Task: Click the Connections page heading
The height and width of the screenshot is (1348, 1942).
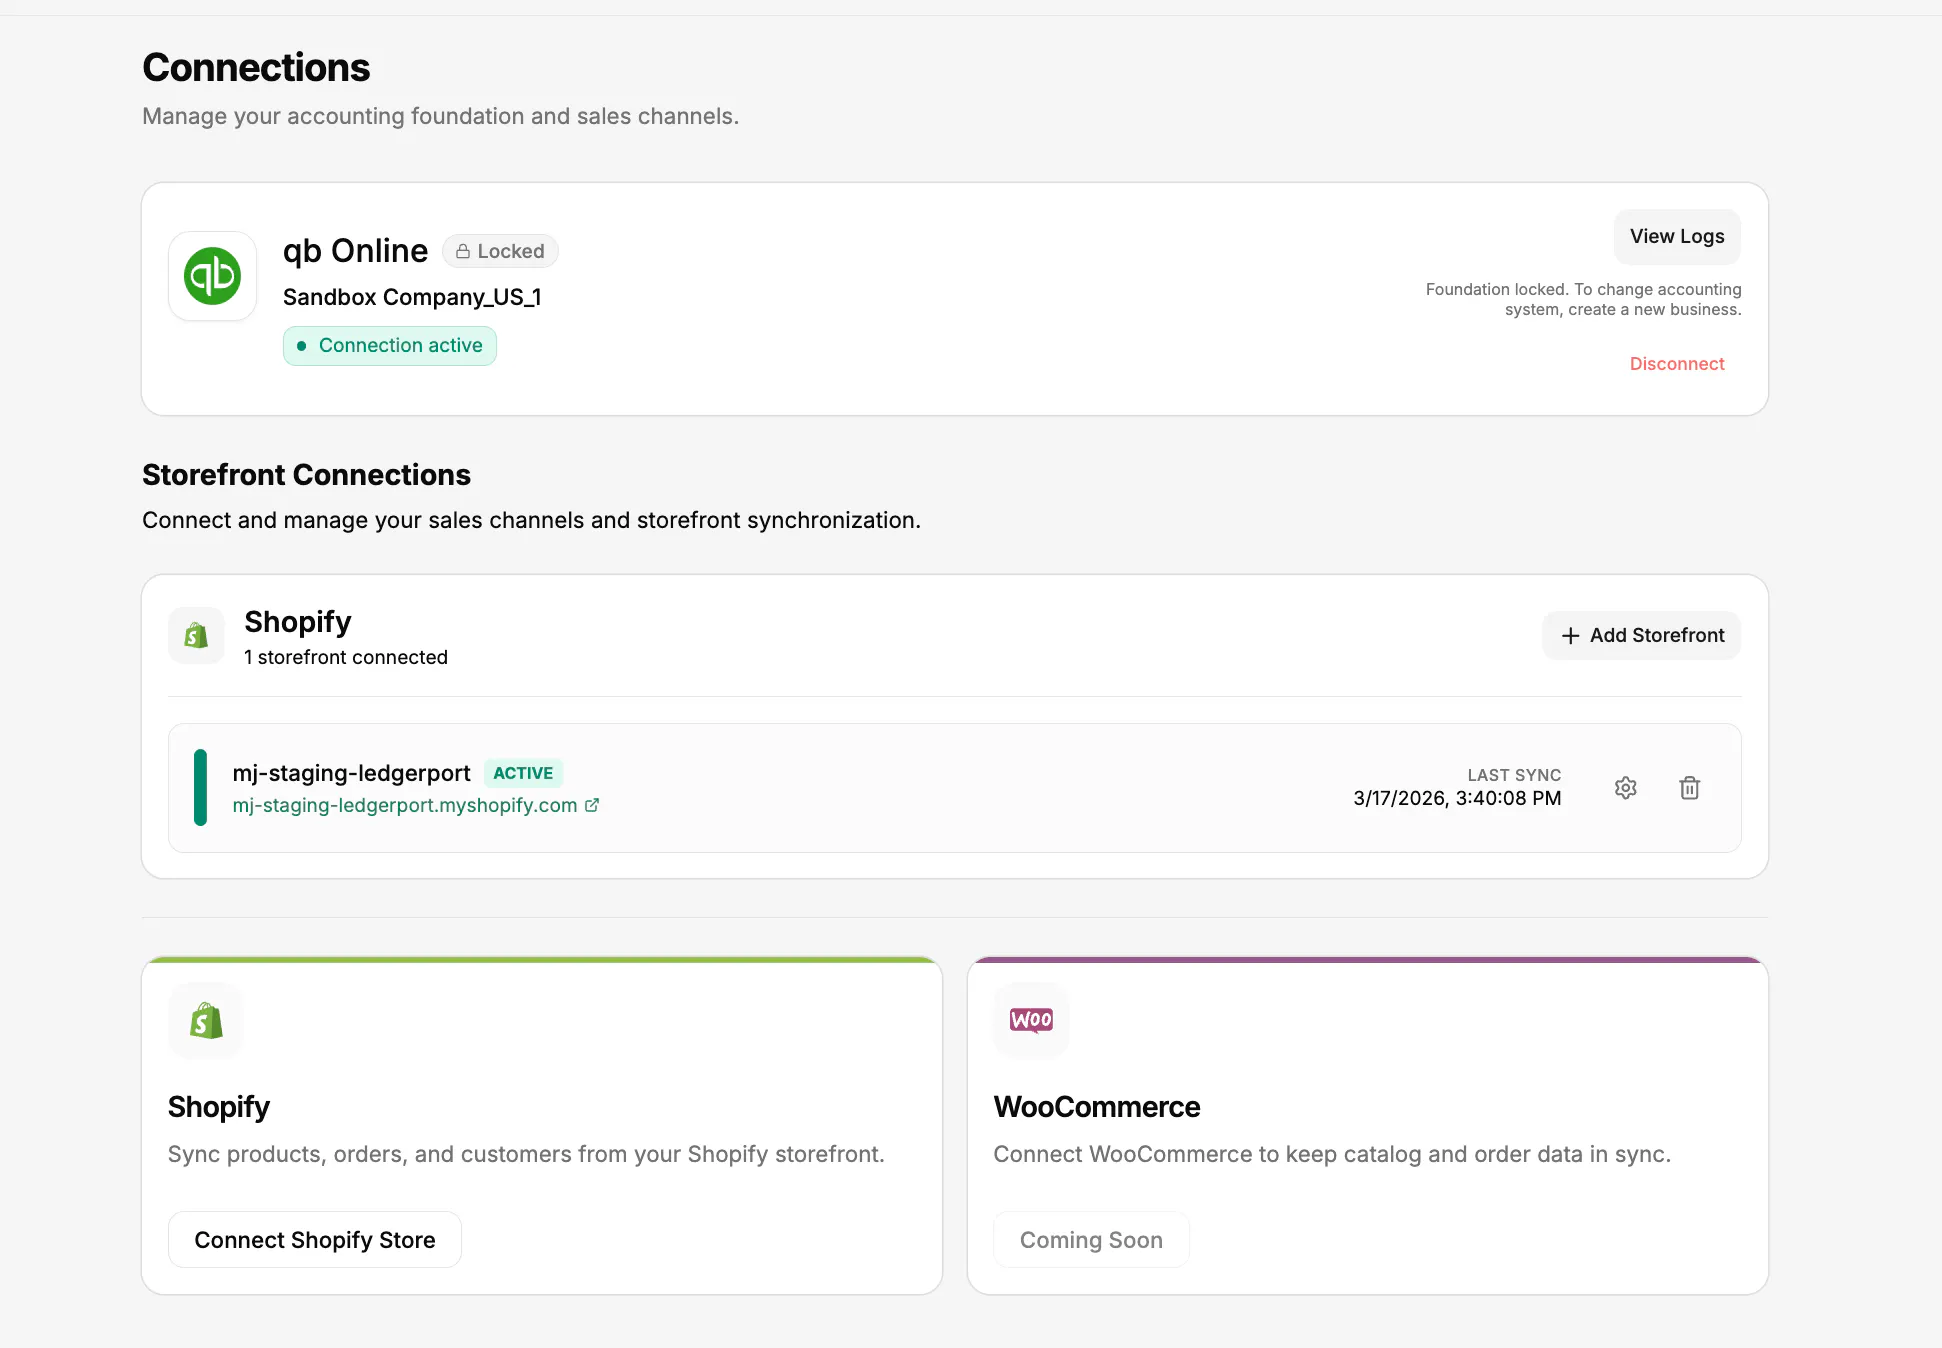Action: coord(256,68)
